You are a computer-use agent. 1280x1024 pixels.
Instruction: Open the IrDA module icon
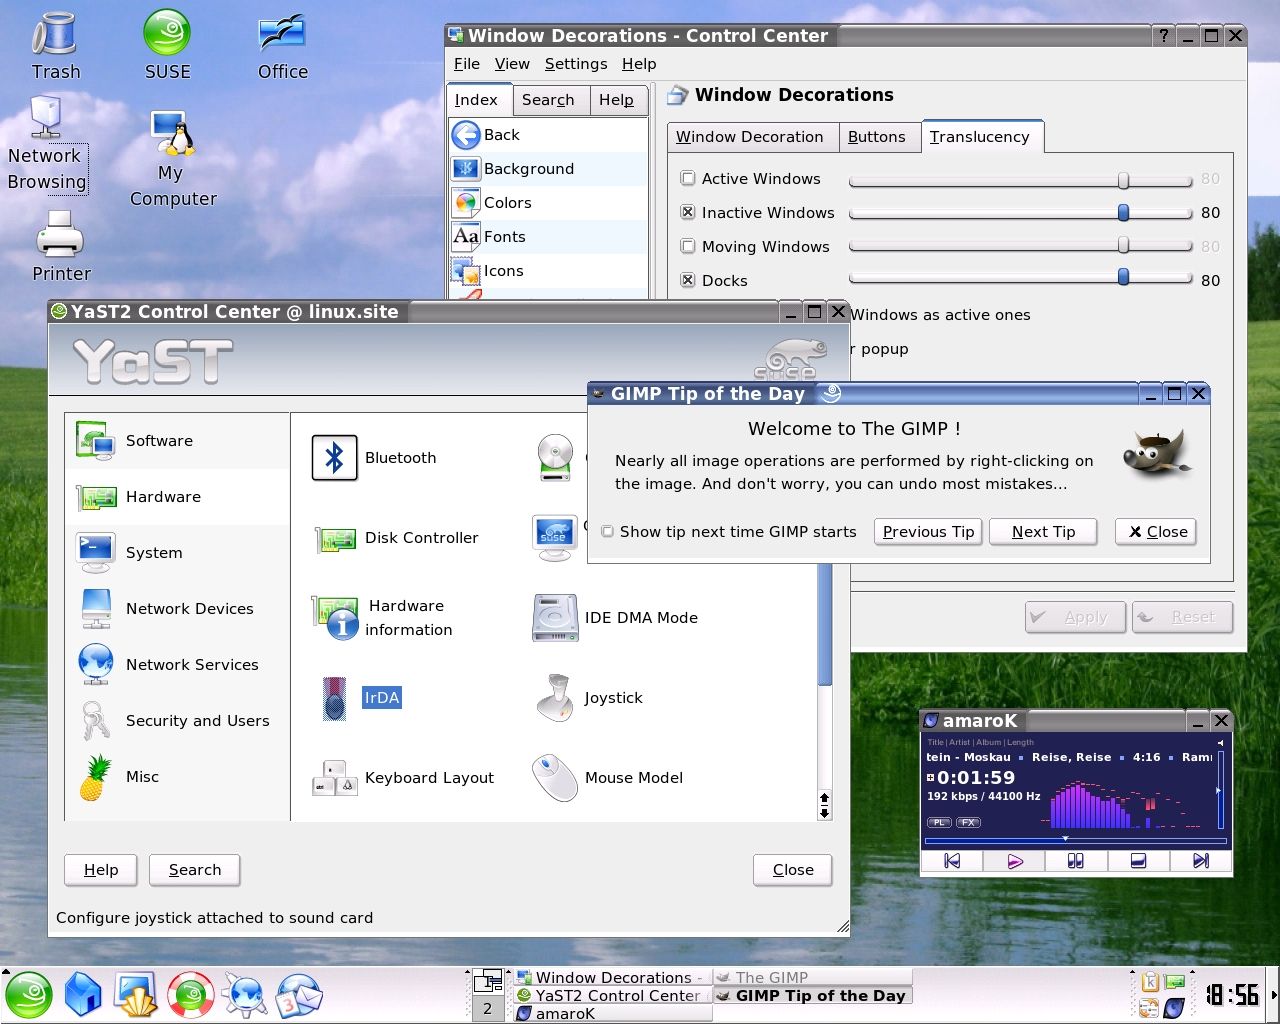point(334,698)
